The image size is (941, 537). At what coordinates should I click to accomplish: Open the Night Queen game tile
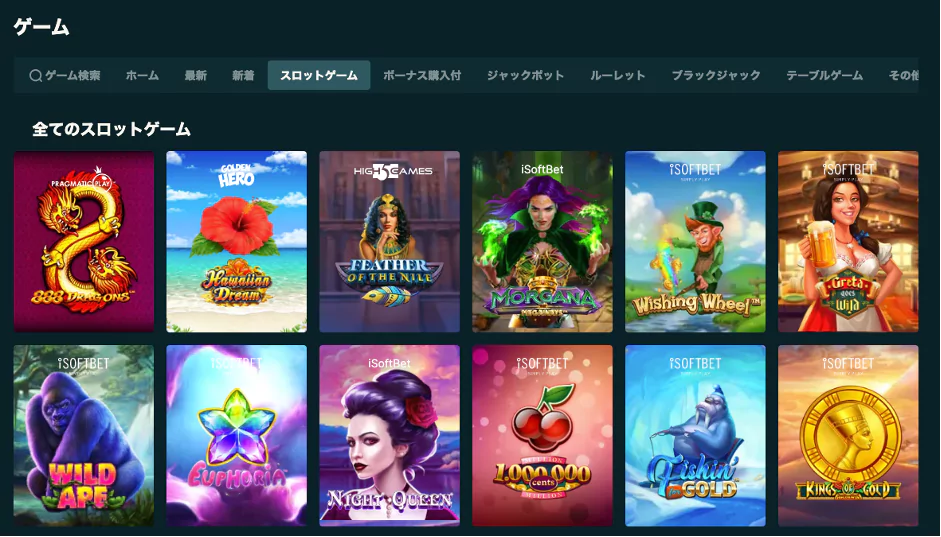[x=389, y=436]
